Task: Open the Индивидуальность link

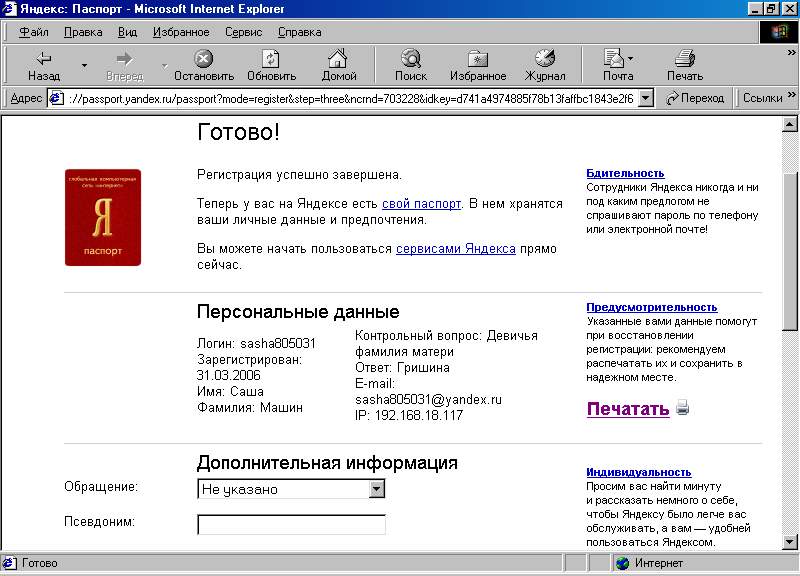Action: coord(639,472)
